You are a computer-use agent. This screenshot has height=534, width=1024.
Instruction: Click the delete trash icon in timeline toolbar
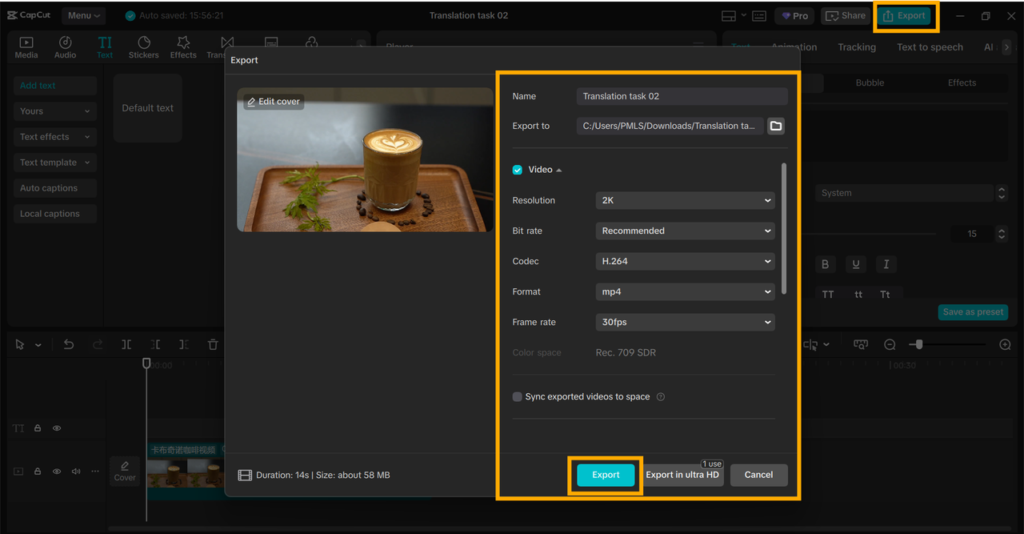(213, 345)
